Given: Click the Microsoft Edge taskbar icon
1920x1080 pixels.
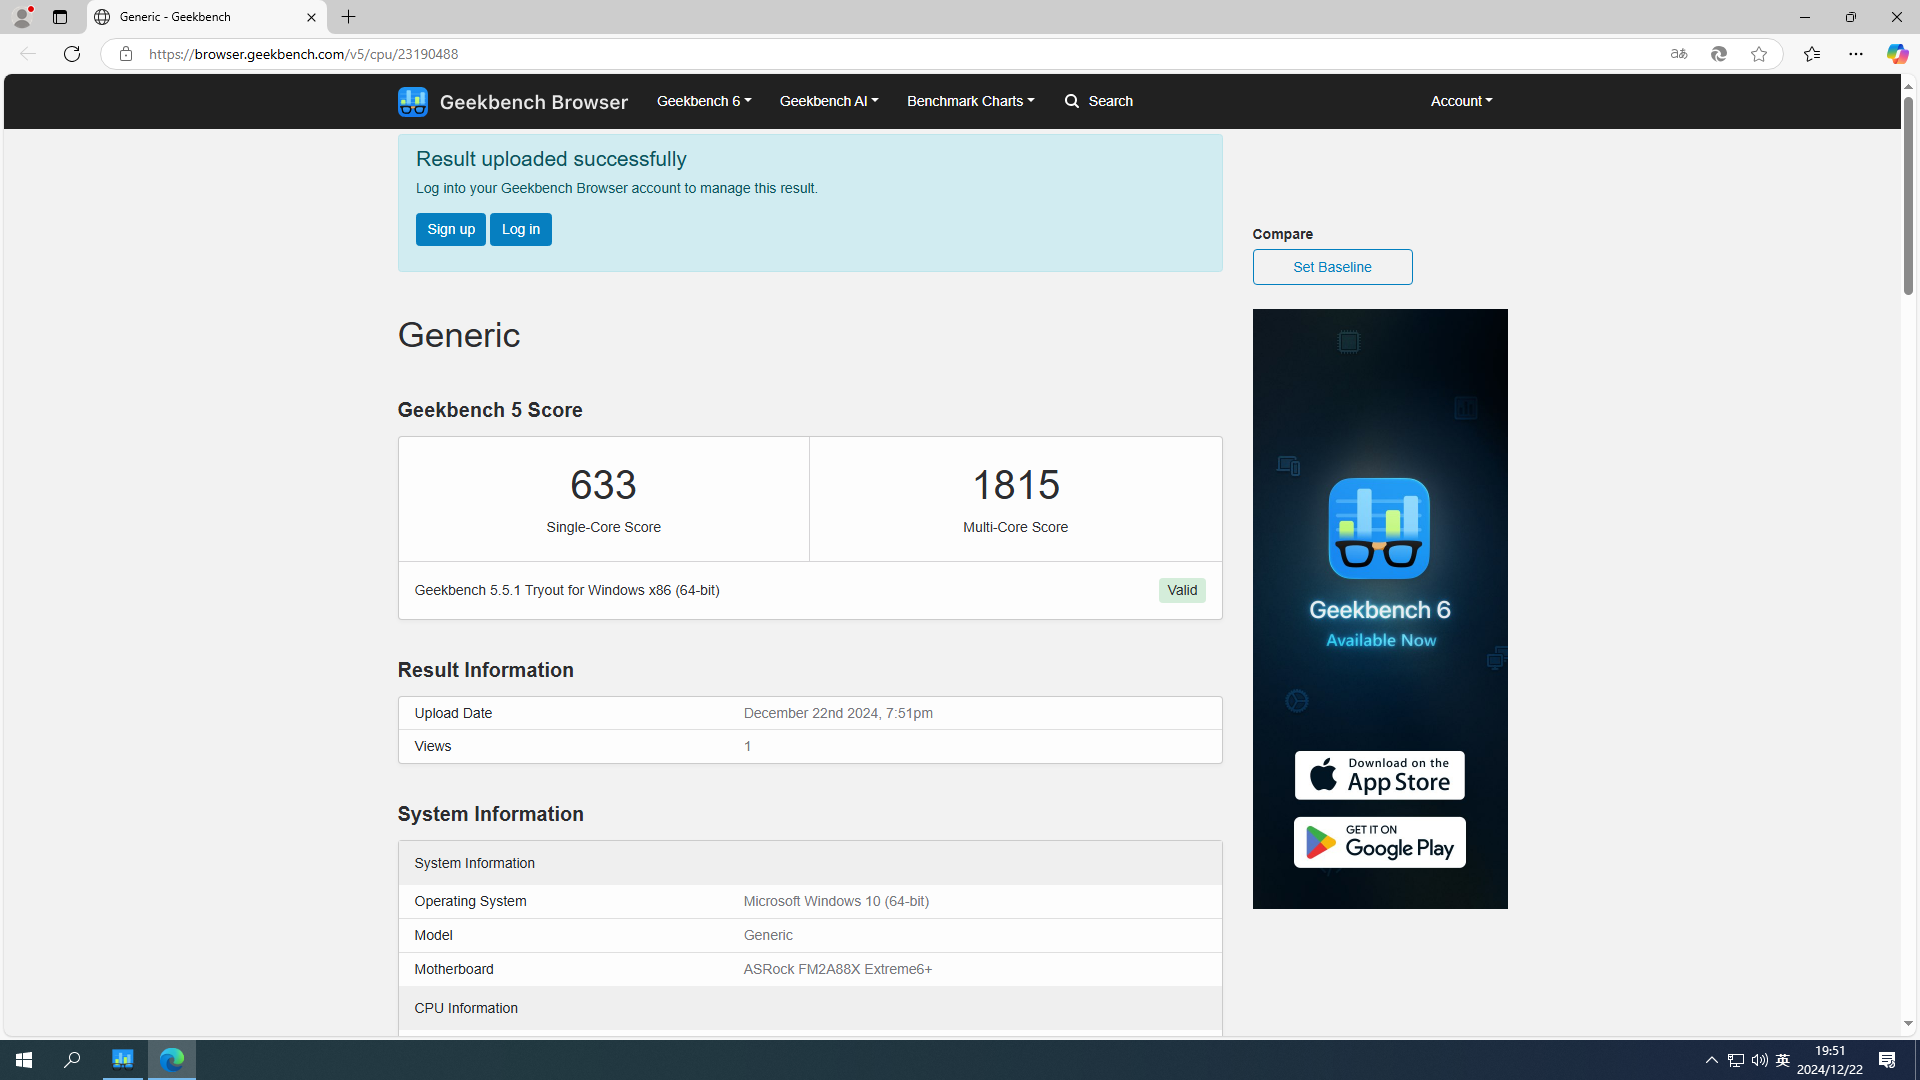Looking at the screenshot, I should [x=172, y=1060].
